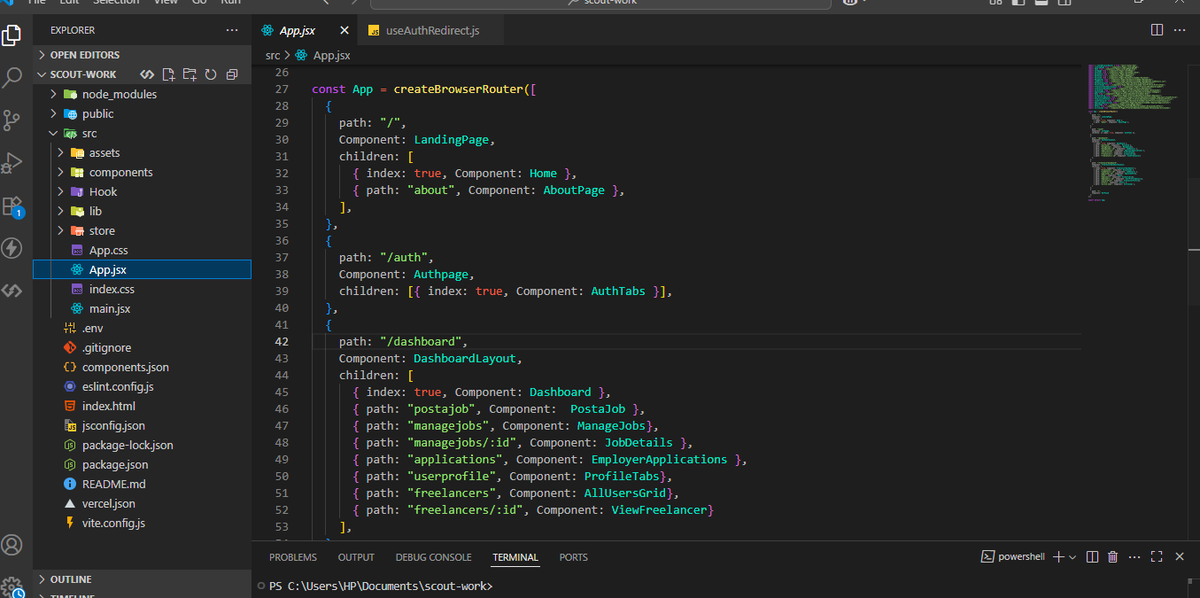Create a new file in SCOUT-WORK
This screenshot has width=1200, height=598.
pos(169,74)
